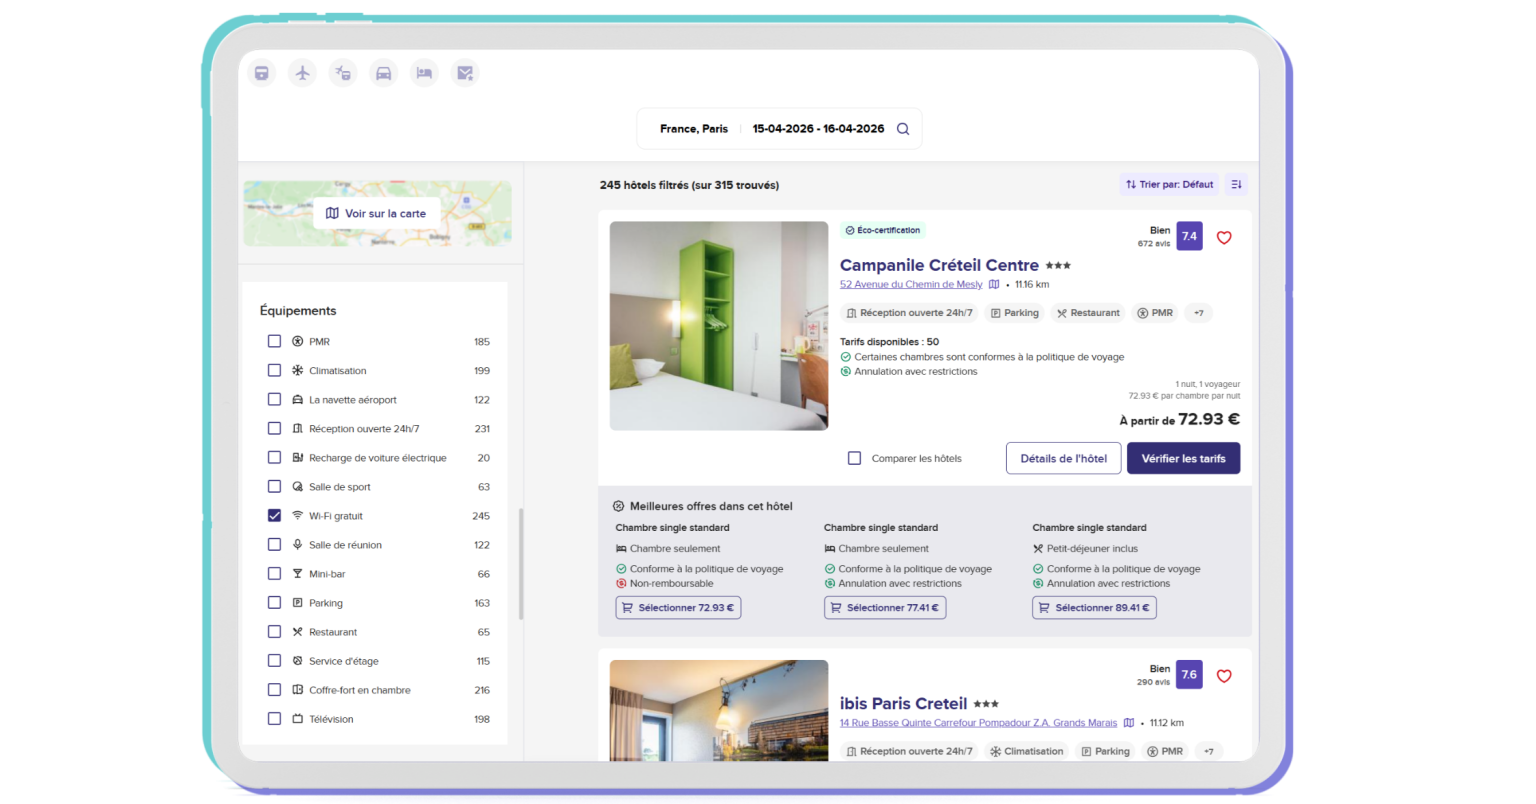Click Vérifier les tarifs button
This screenshot has height=804, width=1536.
[x=1183, y=459]
